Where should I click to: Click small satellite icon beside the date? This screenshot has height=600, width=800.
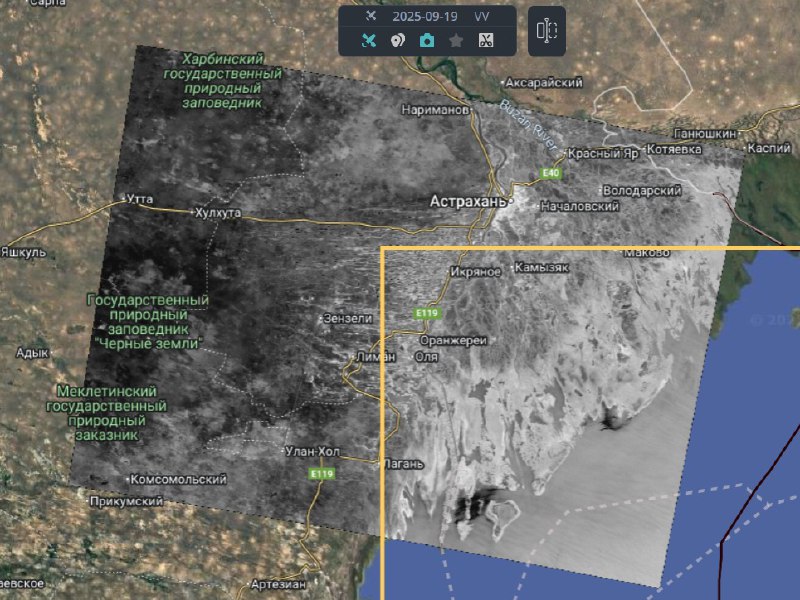coord(370,16)
